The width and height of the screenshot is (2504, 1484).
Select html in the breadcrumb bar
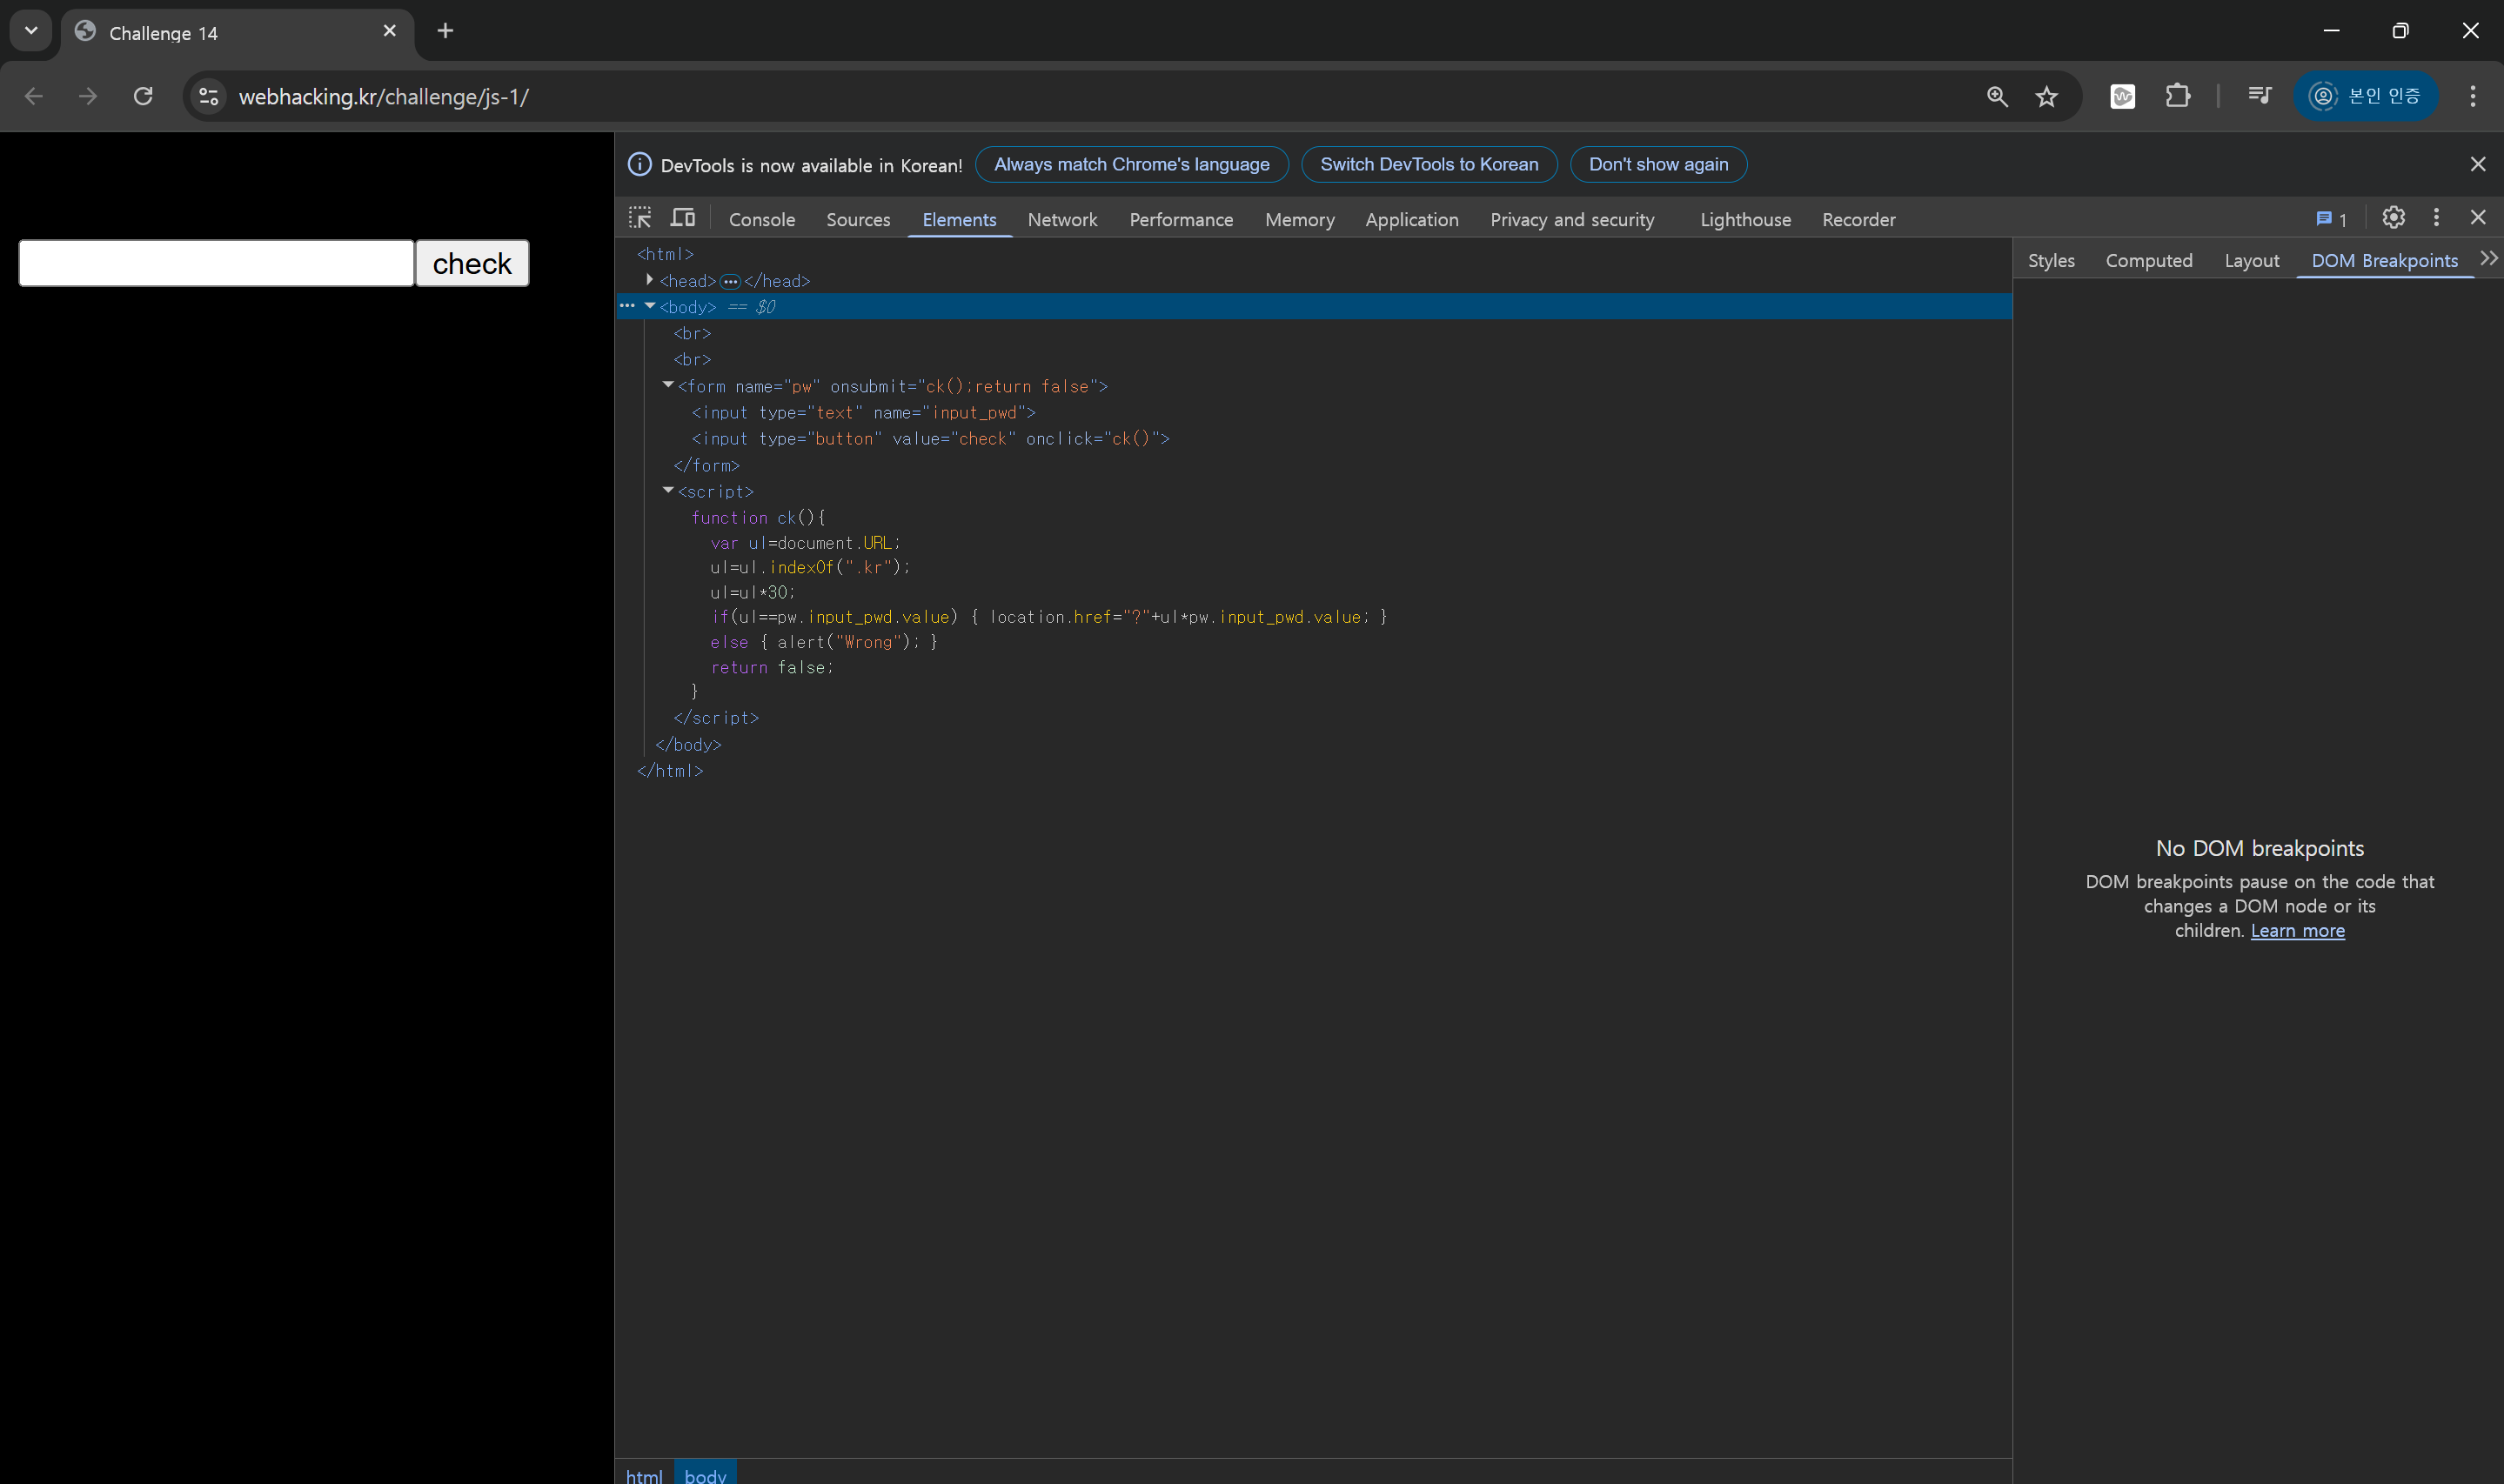[644, 1475]
